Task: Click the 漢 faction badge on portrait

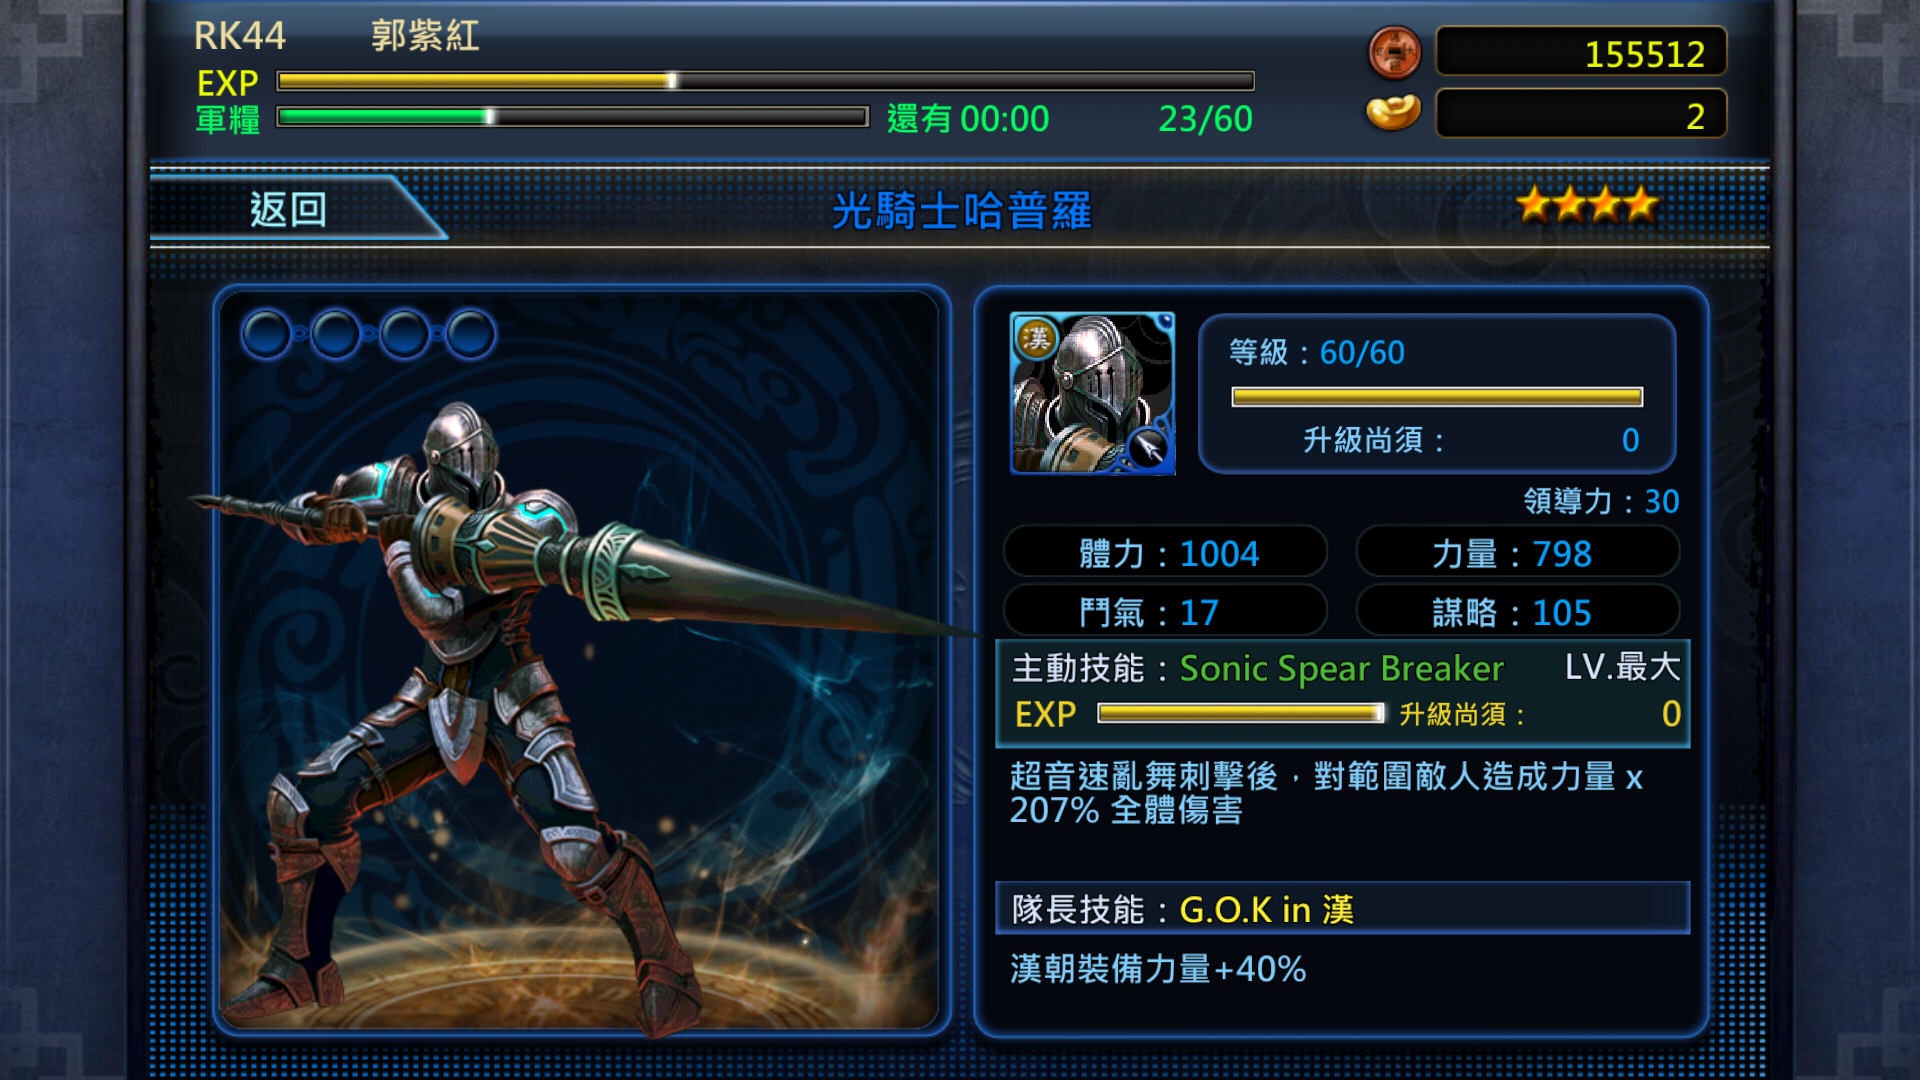Action: [x=1036, y=338]
